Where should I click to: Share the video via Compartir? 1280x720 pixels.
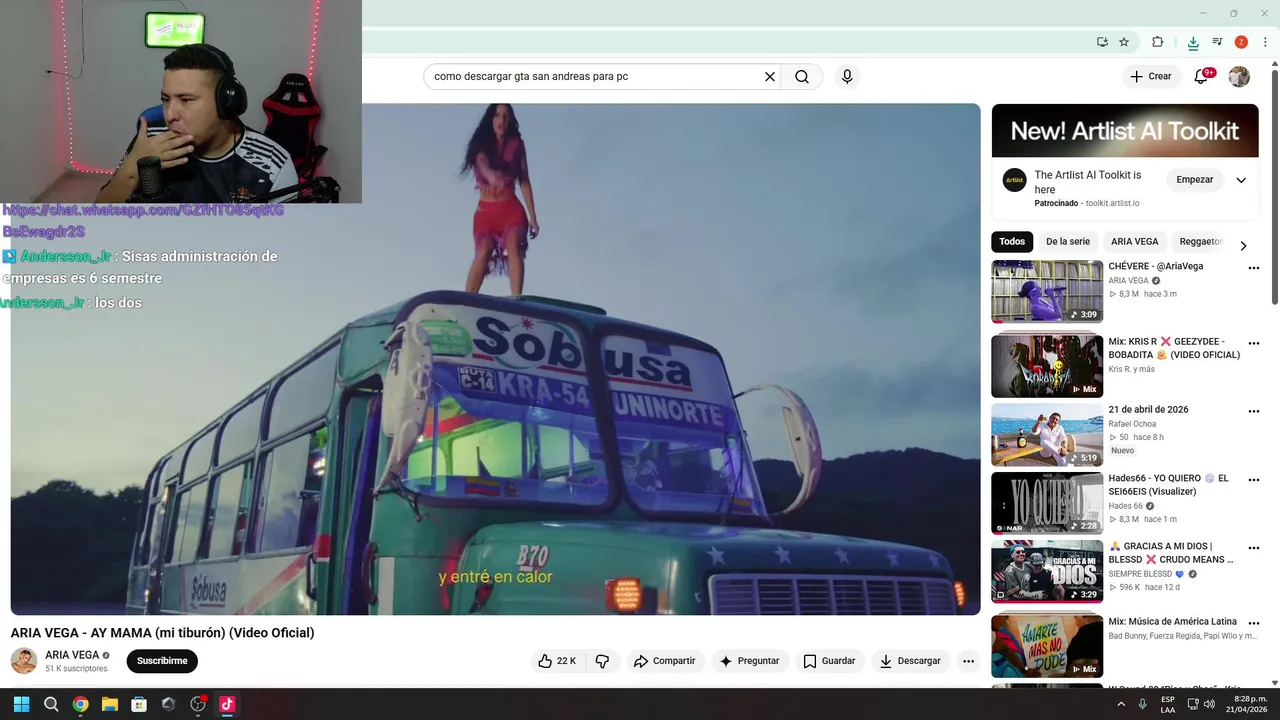click(664, 661)
